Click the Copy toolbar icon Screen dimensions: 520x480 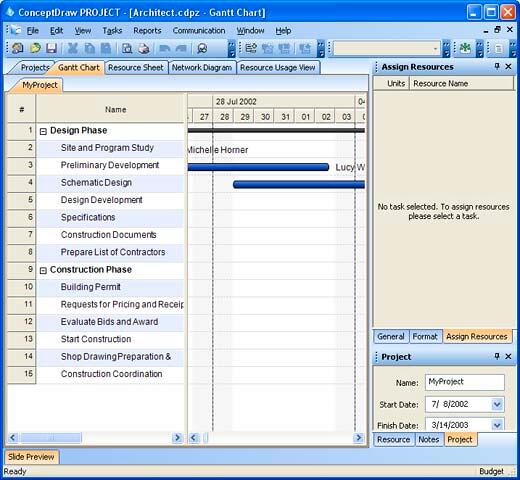89,48
